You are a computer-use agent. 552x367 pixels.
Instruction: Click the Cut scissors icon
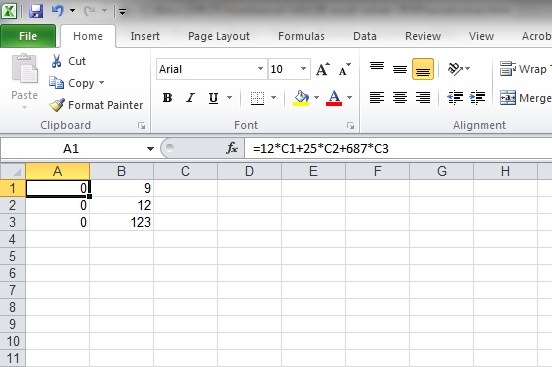(56, 61)
